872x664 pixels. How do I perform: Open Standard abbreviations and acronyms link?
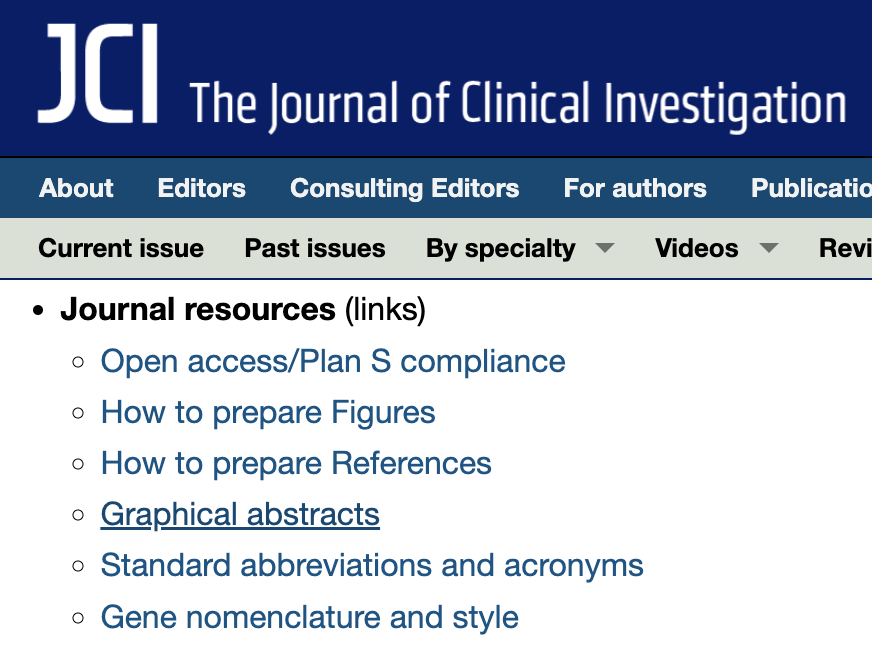[x=372, y=566]
